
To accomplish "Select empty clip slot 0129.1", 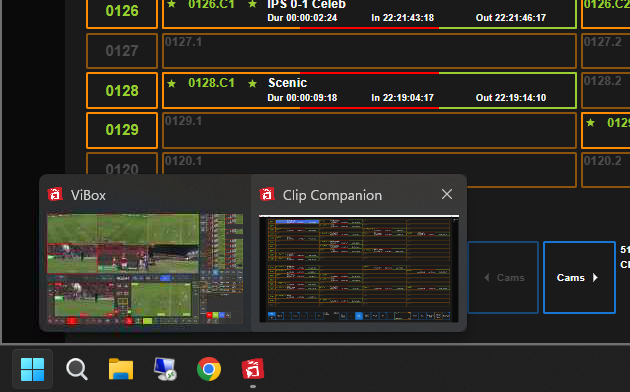I will pyautogui.click(x=369, y=130).
